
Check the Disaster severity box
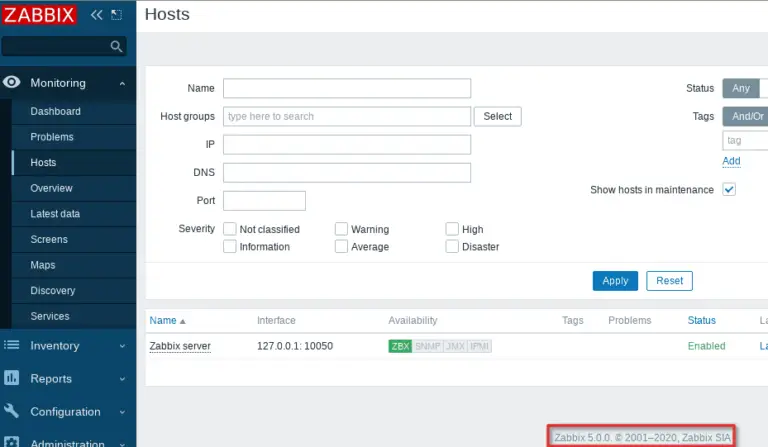point(452,246)
